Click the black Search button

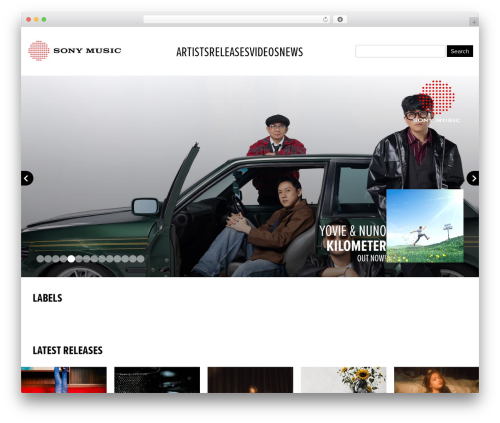point(460,51)
